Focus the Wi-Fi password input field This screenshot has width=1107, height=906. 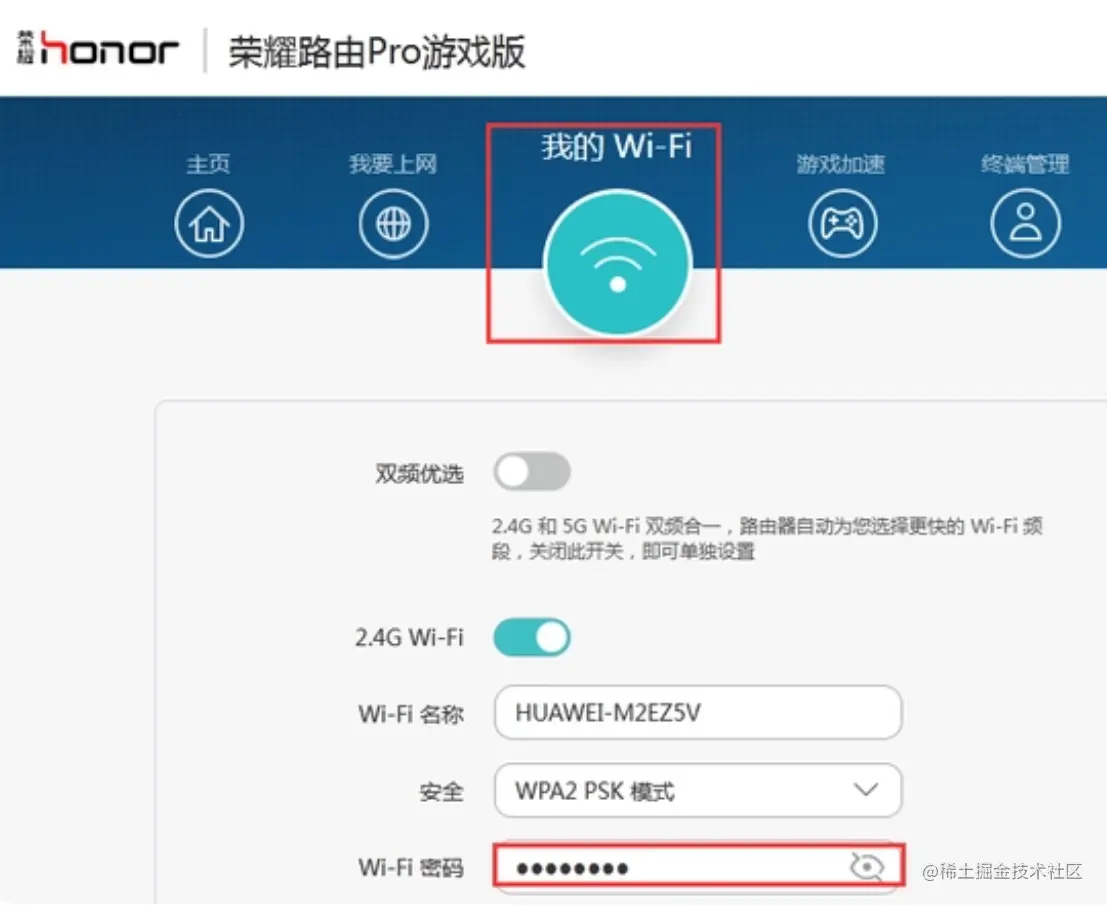coord(698,866)
